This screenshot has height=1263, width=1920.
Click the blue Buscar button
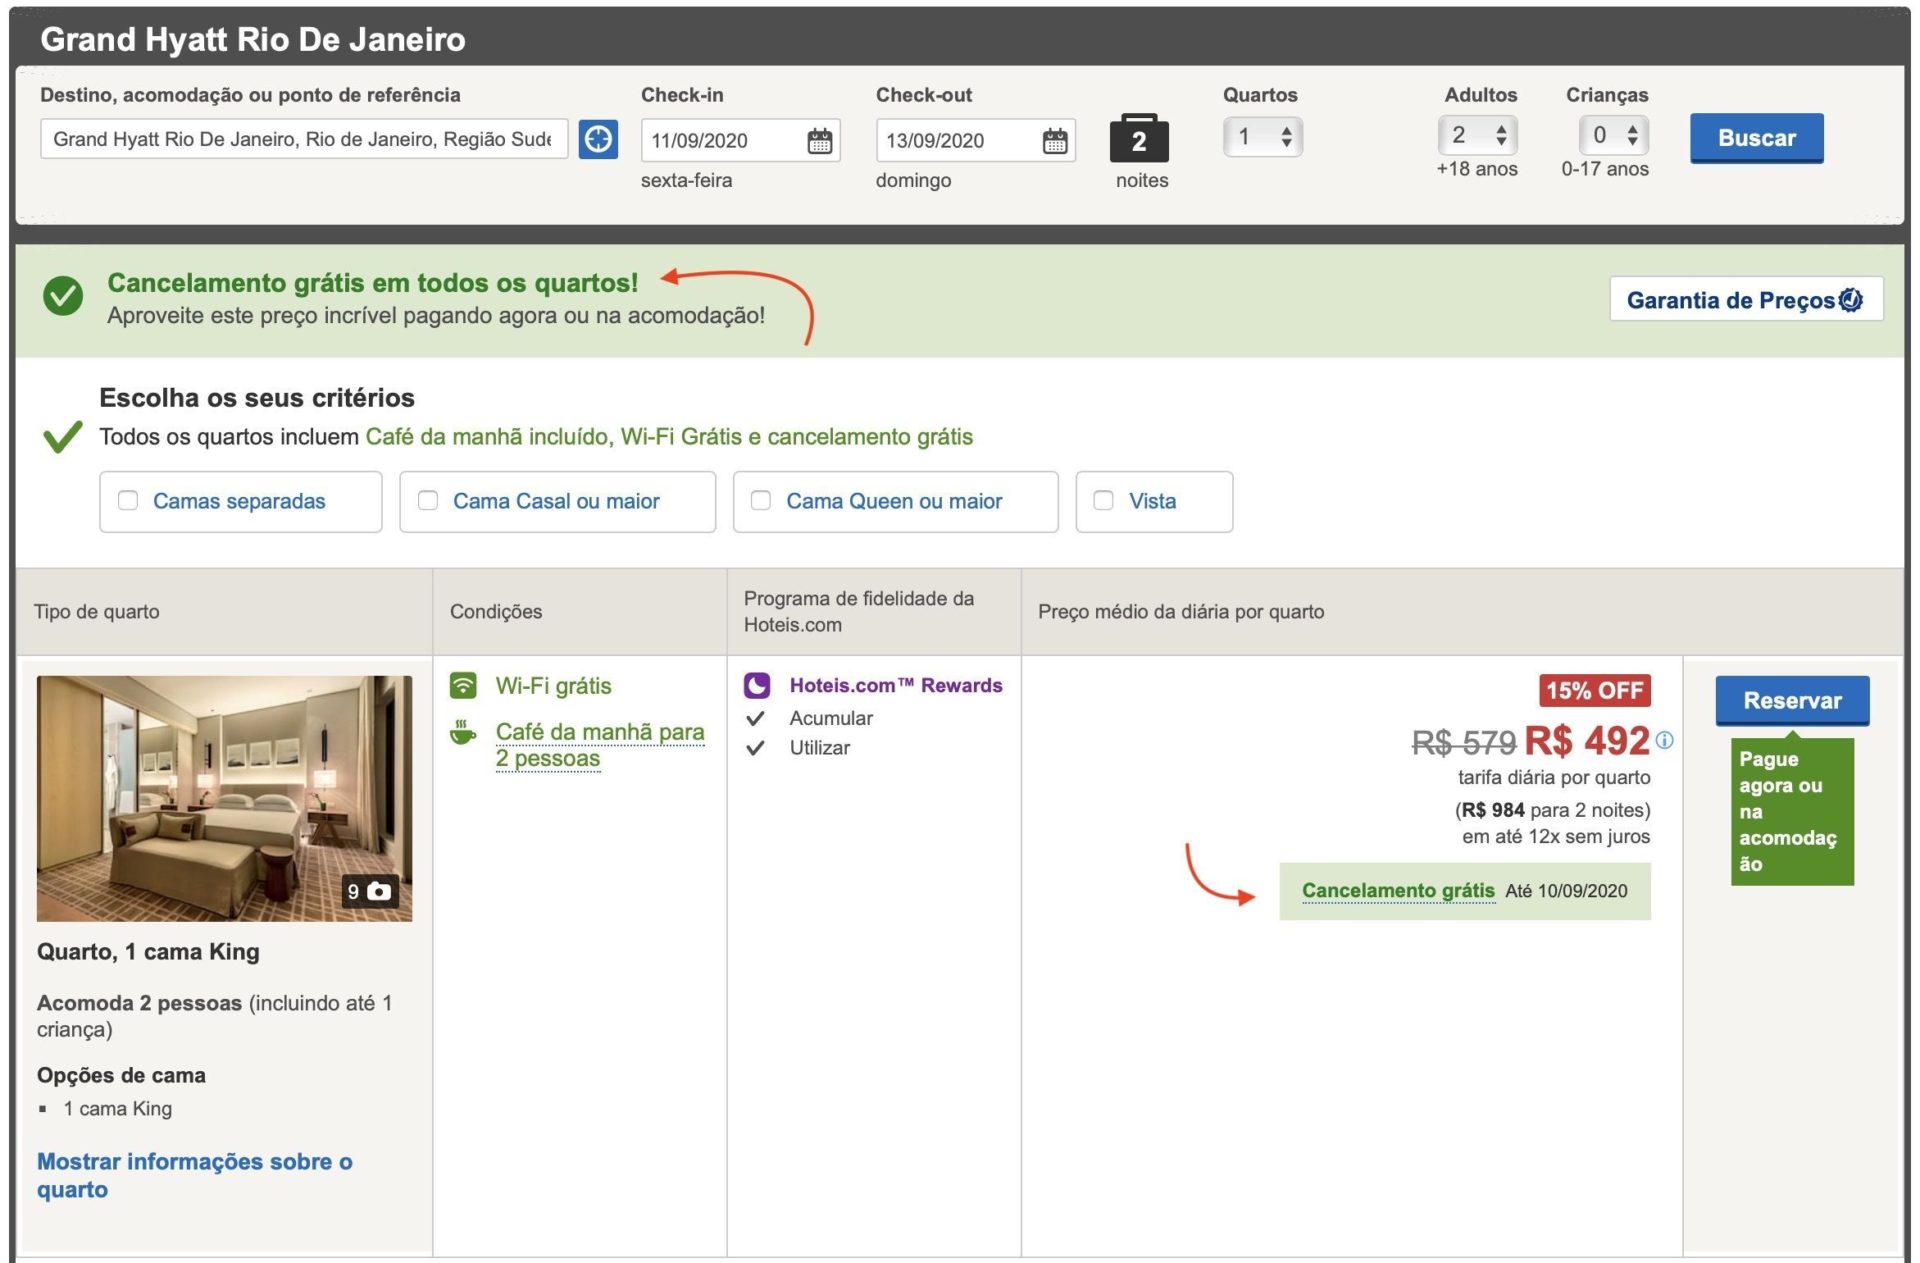pyautogui.click(x=1757, y=138)
